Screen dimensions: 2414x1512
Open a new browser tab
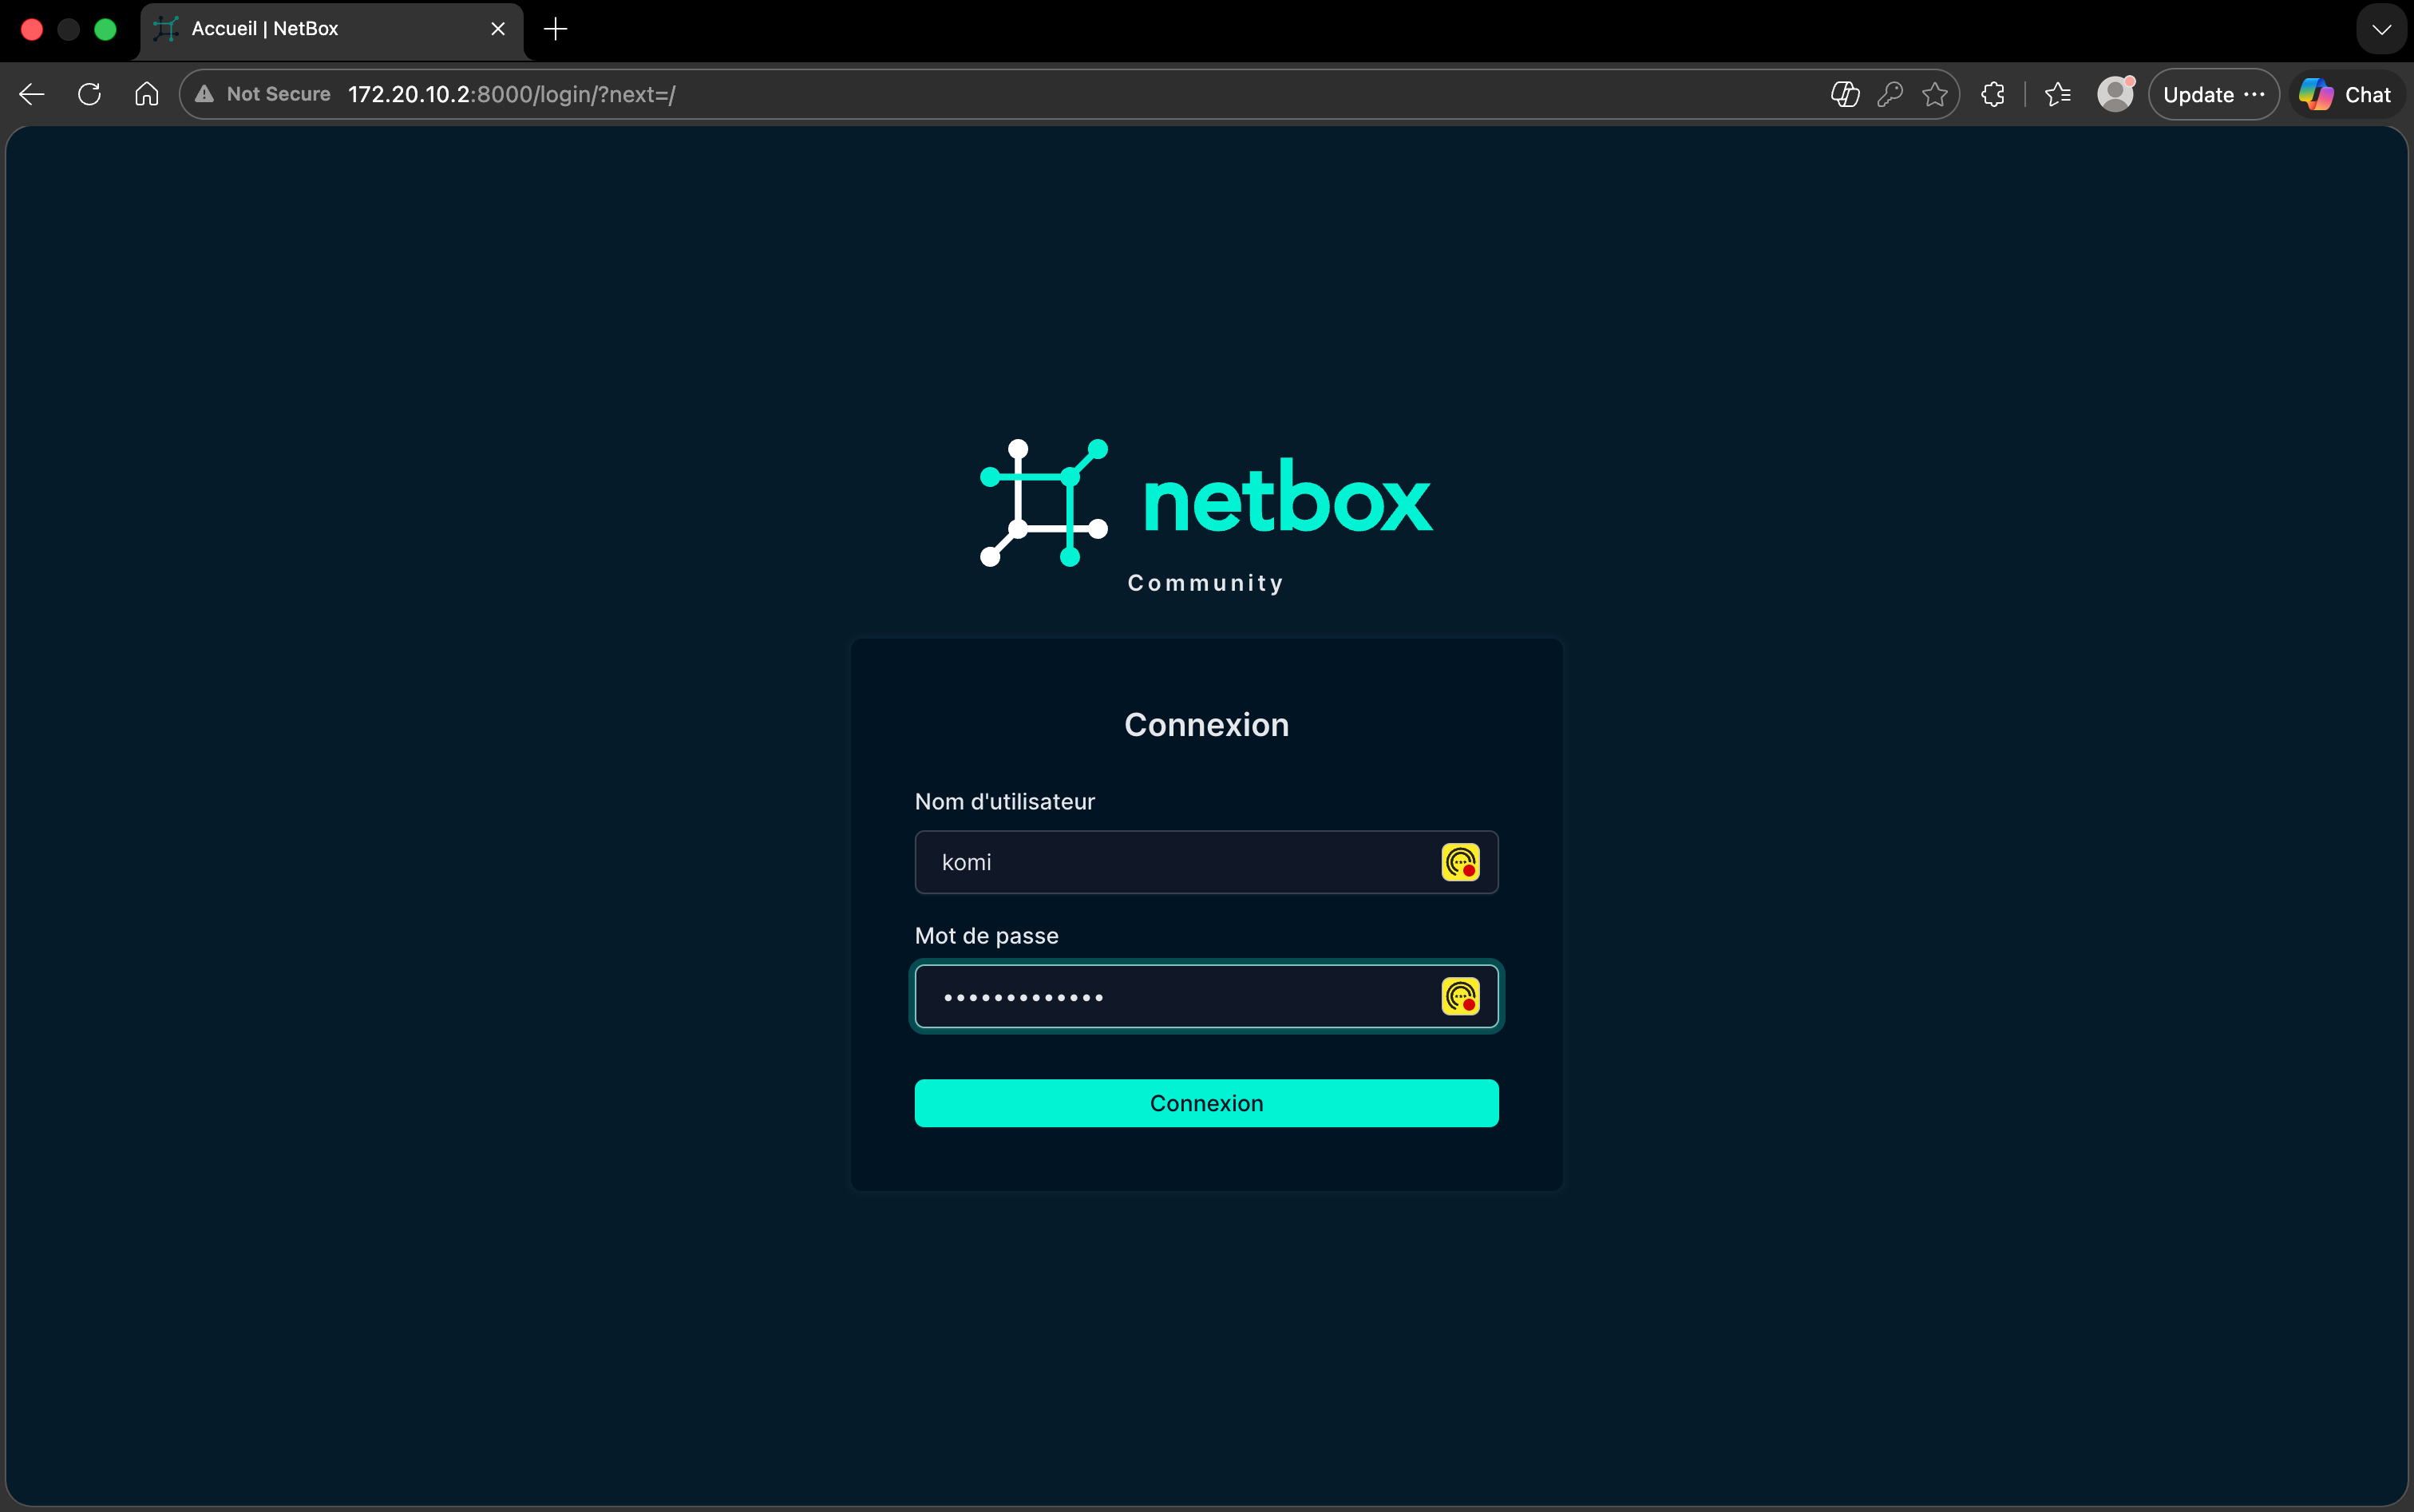coord(556,29)
